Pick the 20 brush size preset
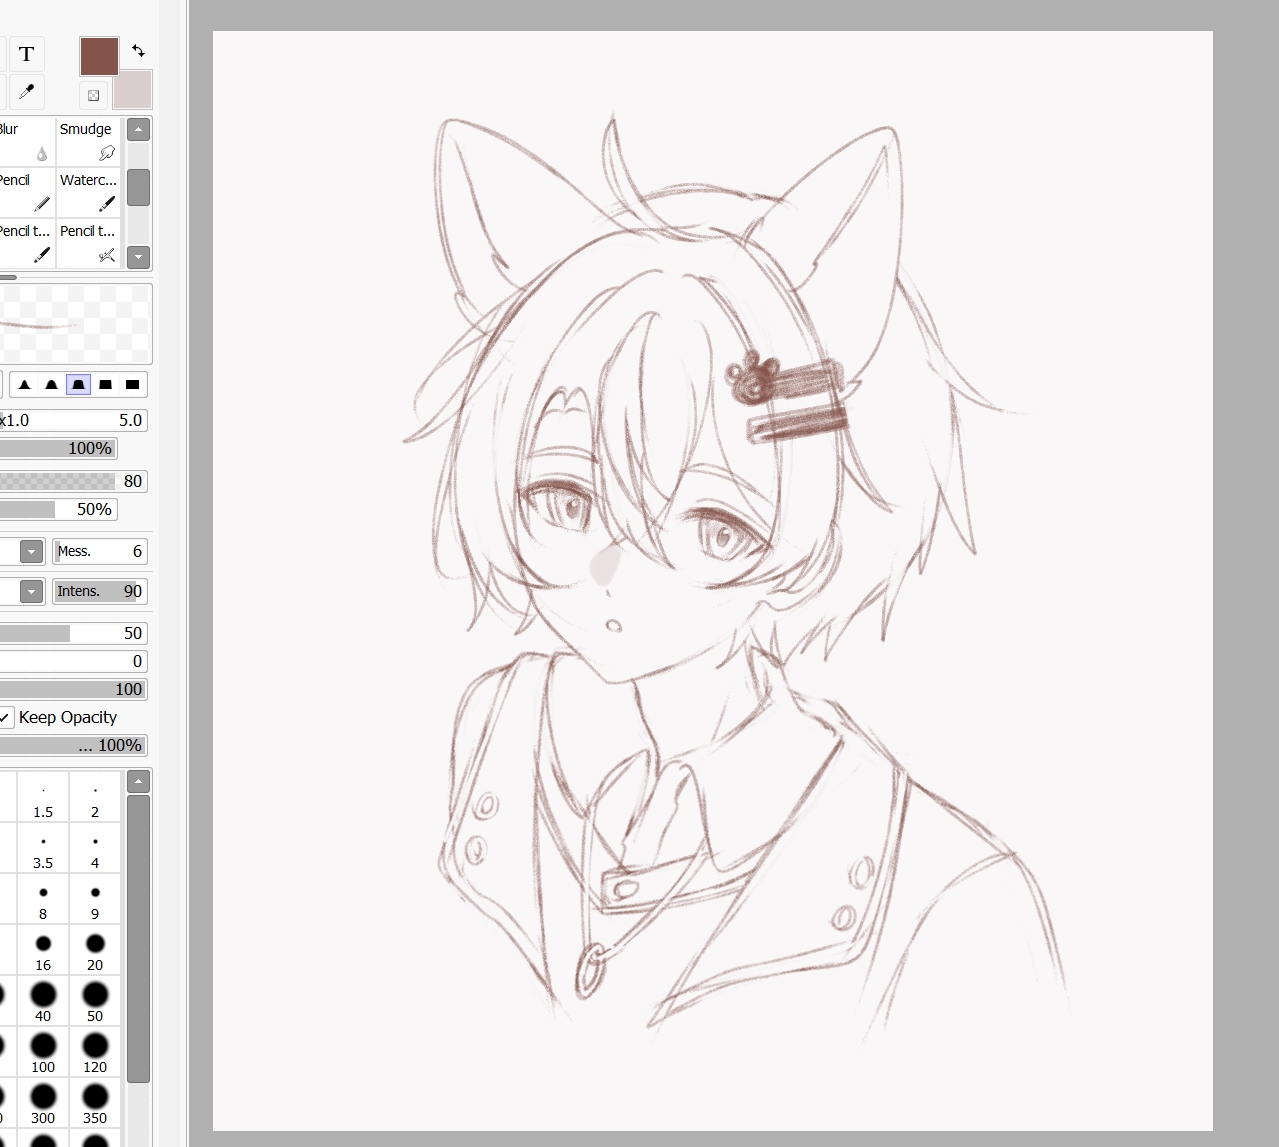 click(x=95, y=950)
